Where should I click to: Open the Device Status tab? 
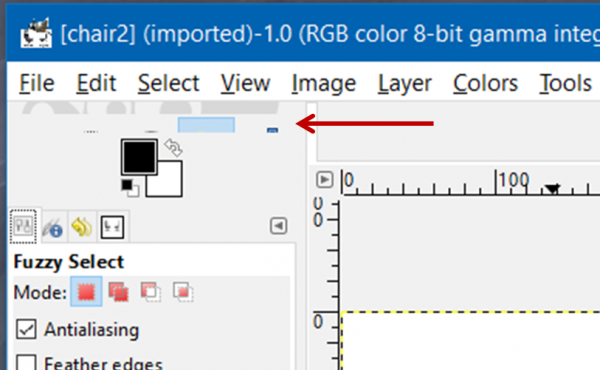point(52,228)
